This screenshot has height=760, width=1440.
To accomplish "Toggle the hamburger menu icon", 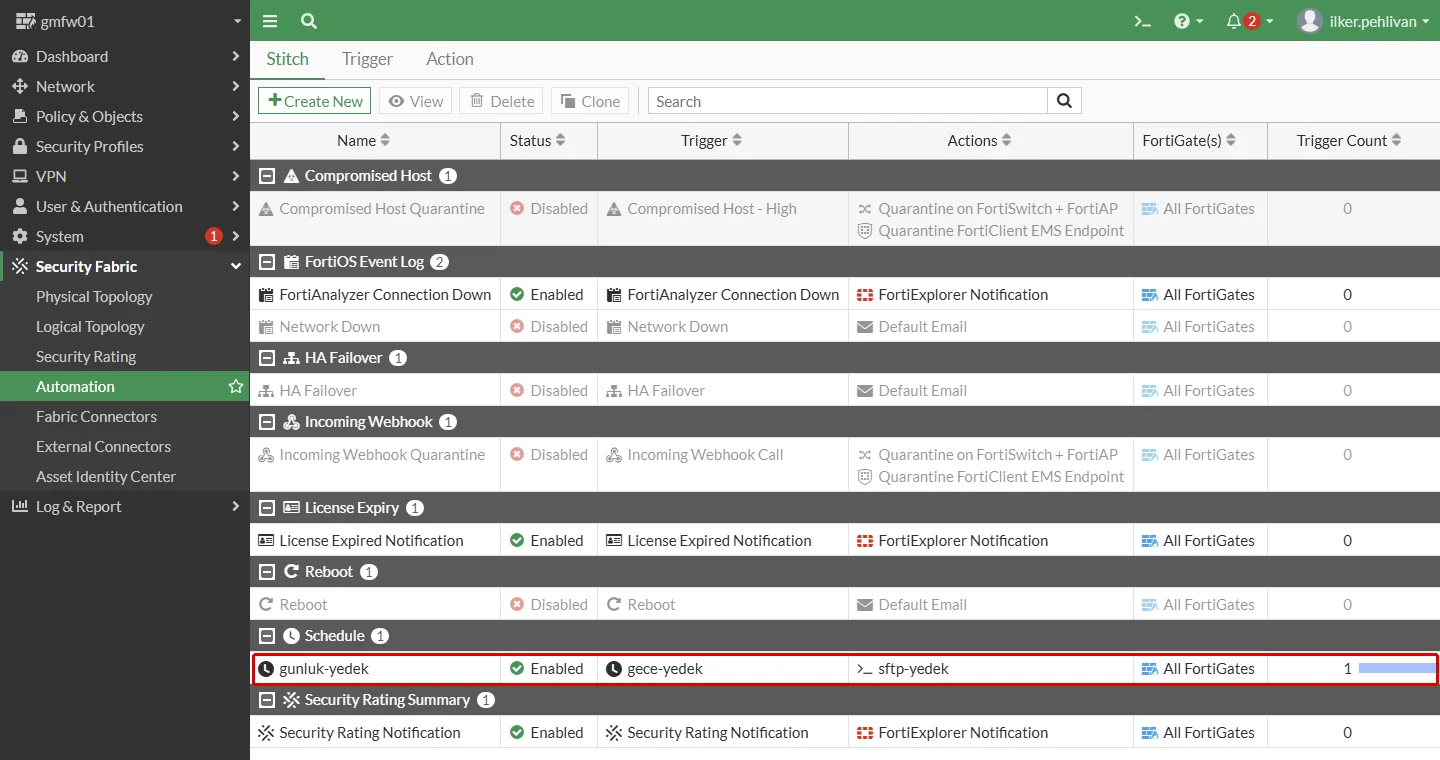I will tap(270, 21).
